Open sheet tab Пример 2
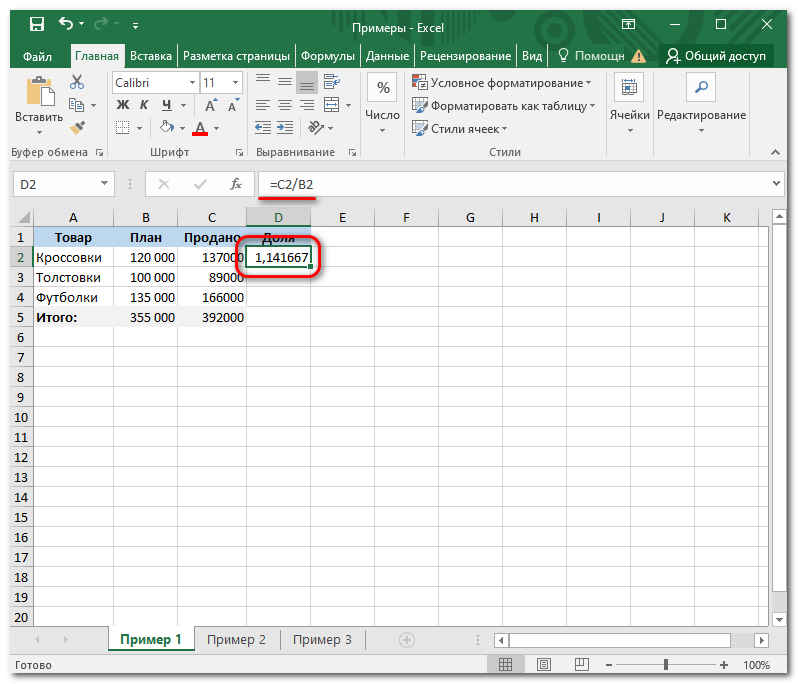This screenshot has width=798, height=684. tap(236, 640)
